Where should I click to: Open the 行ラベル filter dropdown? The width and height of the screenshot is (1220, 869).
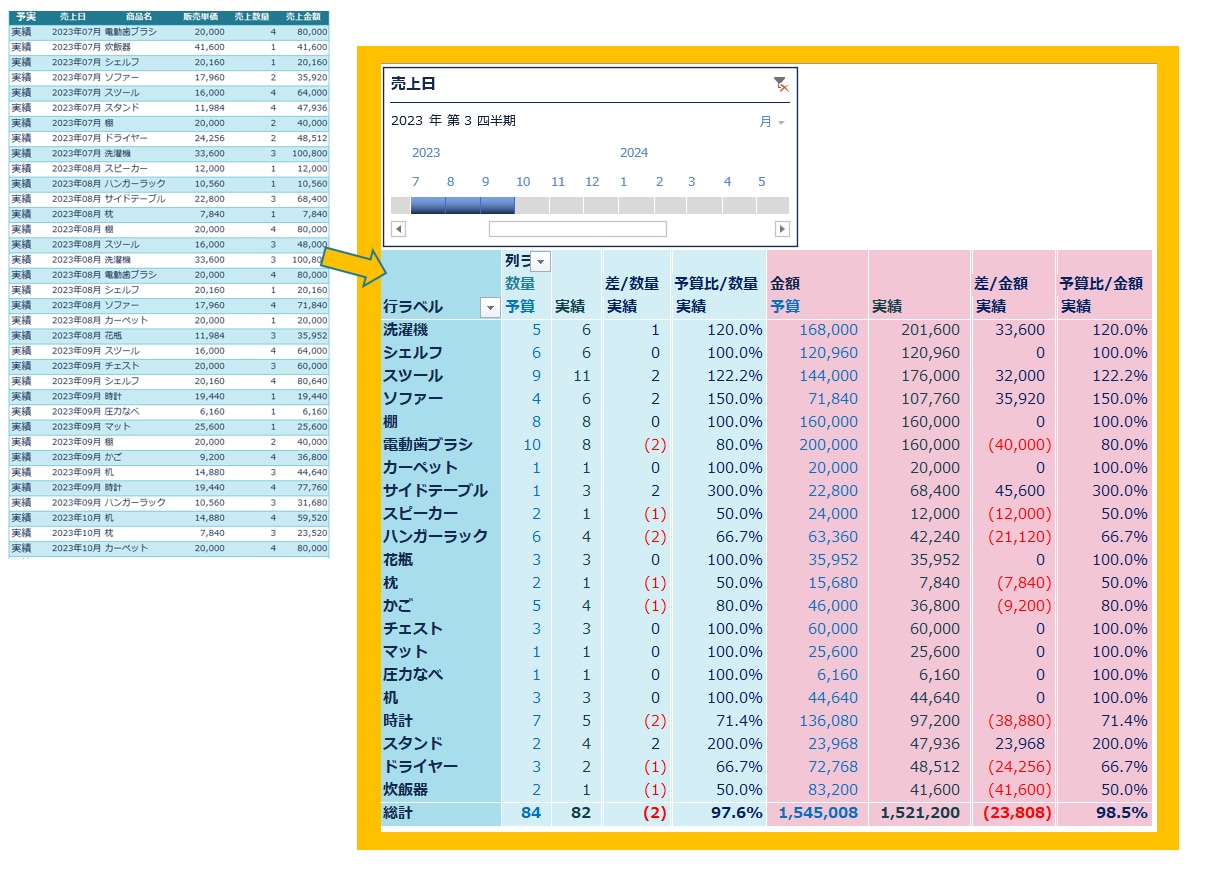click(x=490, y=308)
